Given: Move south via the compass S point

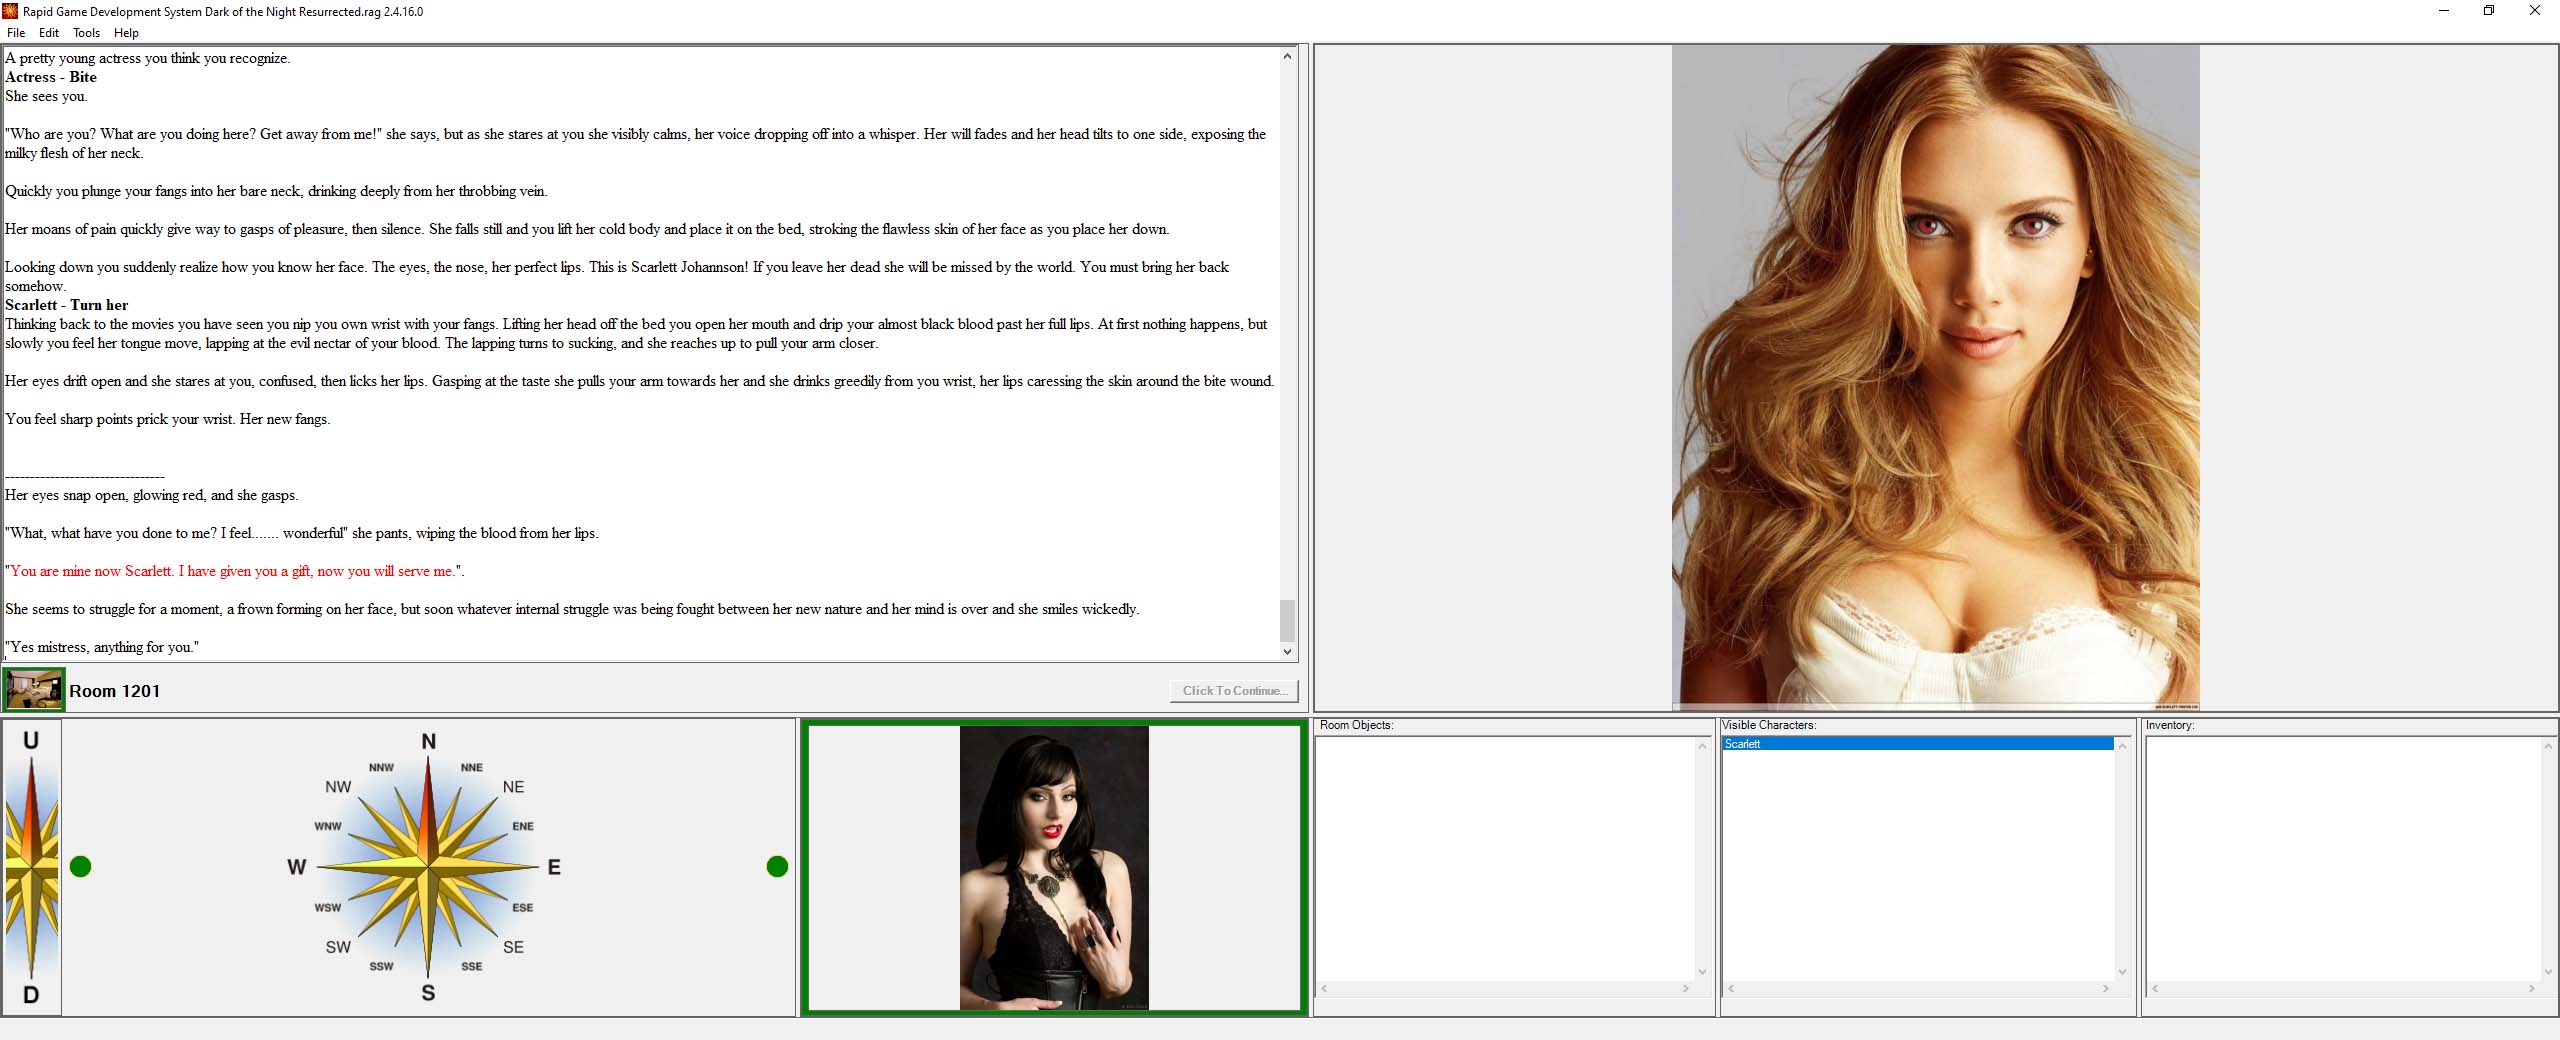Looking at the screenshot, I should 428,992.
